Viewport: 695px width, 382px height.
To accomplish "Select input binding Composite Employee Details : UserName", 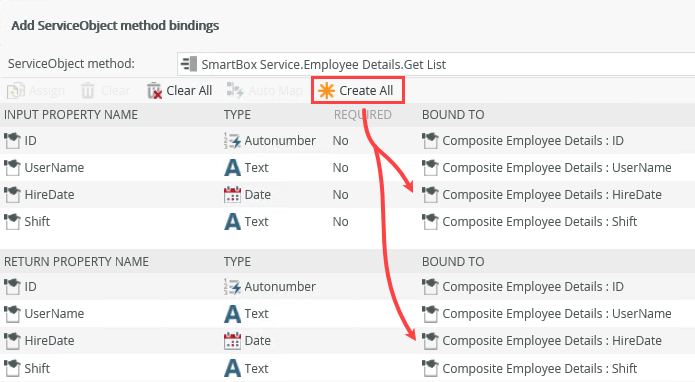I will tap(557, 168).
